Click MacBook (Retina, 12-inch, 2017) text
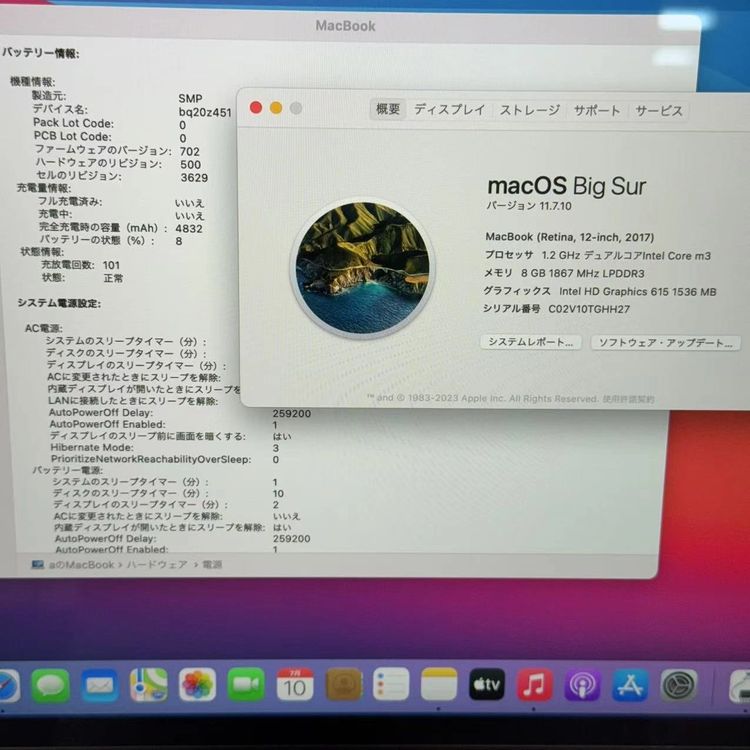750x750 pixels. (x=570, y=237)
